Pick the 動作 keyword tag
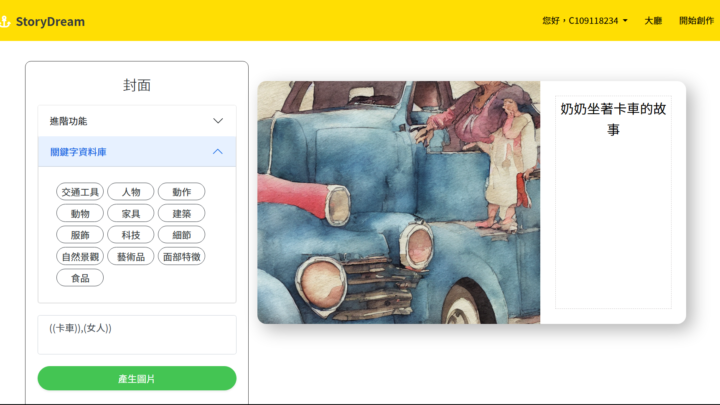 (x=181, y=192)
